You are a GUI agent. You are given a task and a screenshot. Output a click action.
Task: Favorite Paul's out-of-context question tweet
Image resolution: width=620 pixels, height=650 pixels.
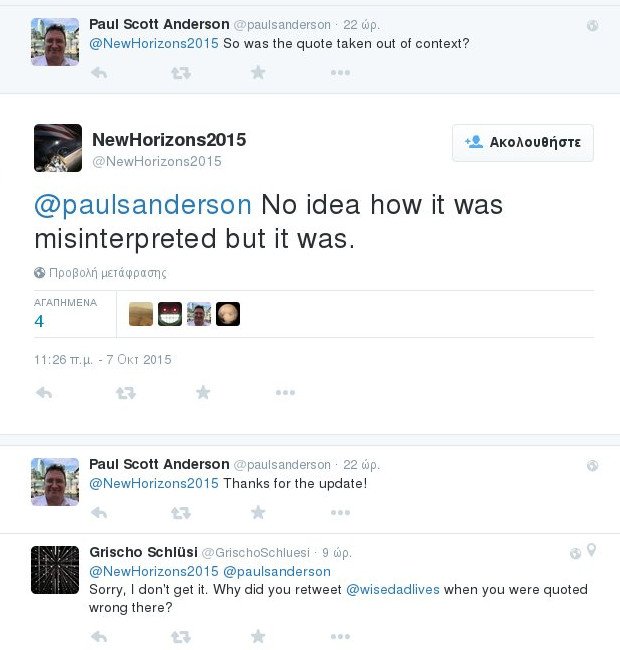click(x=258, y=73)
